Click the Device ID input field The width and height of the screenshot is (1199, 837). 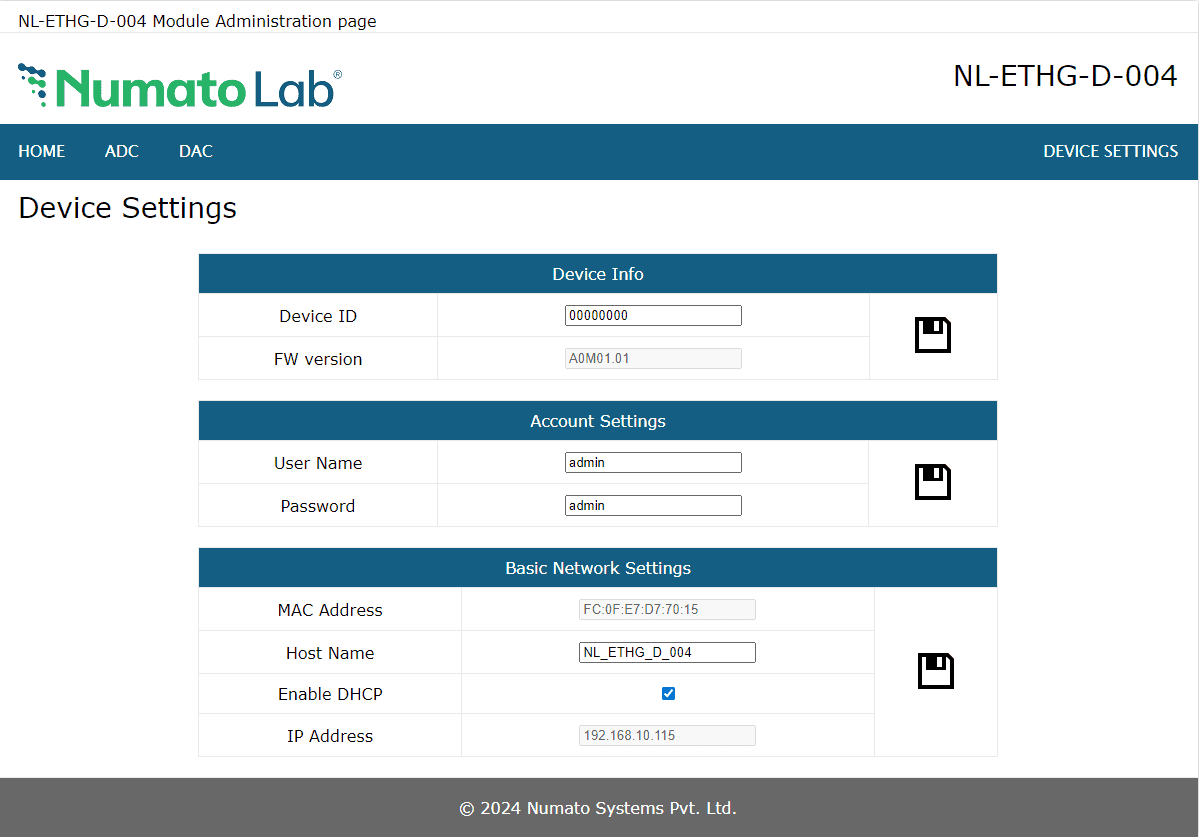(653, 315)
